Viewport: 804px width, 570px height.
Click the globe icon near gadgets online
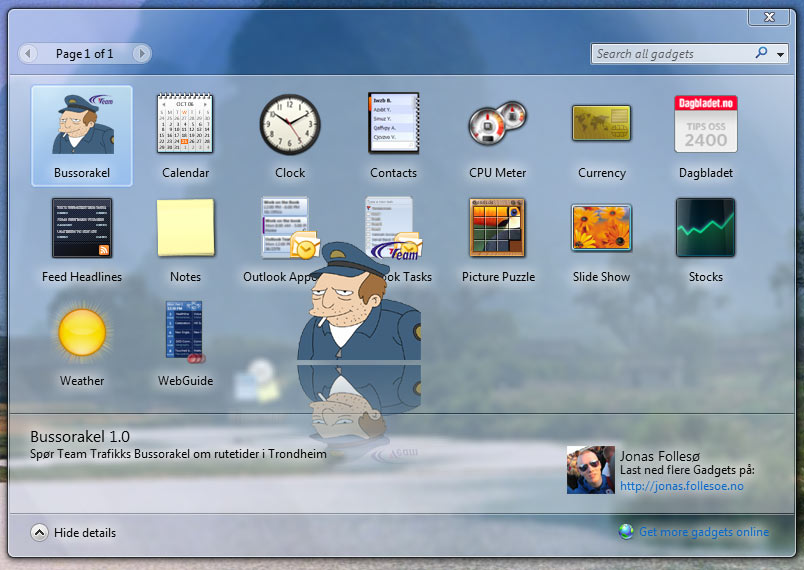pyautogui.click(x=626, y=532)
